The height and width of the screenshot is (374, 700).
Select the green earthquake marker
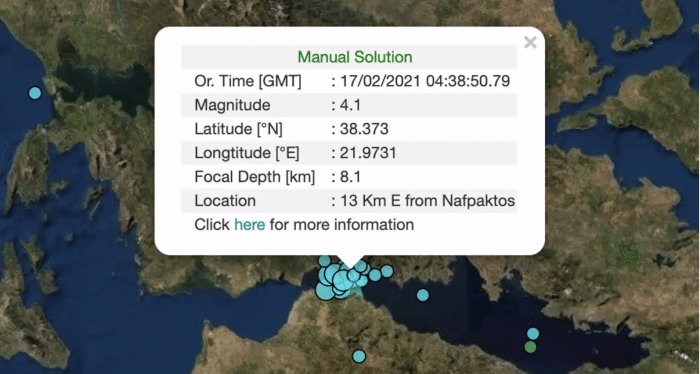tap(530, 347)
